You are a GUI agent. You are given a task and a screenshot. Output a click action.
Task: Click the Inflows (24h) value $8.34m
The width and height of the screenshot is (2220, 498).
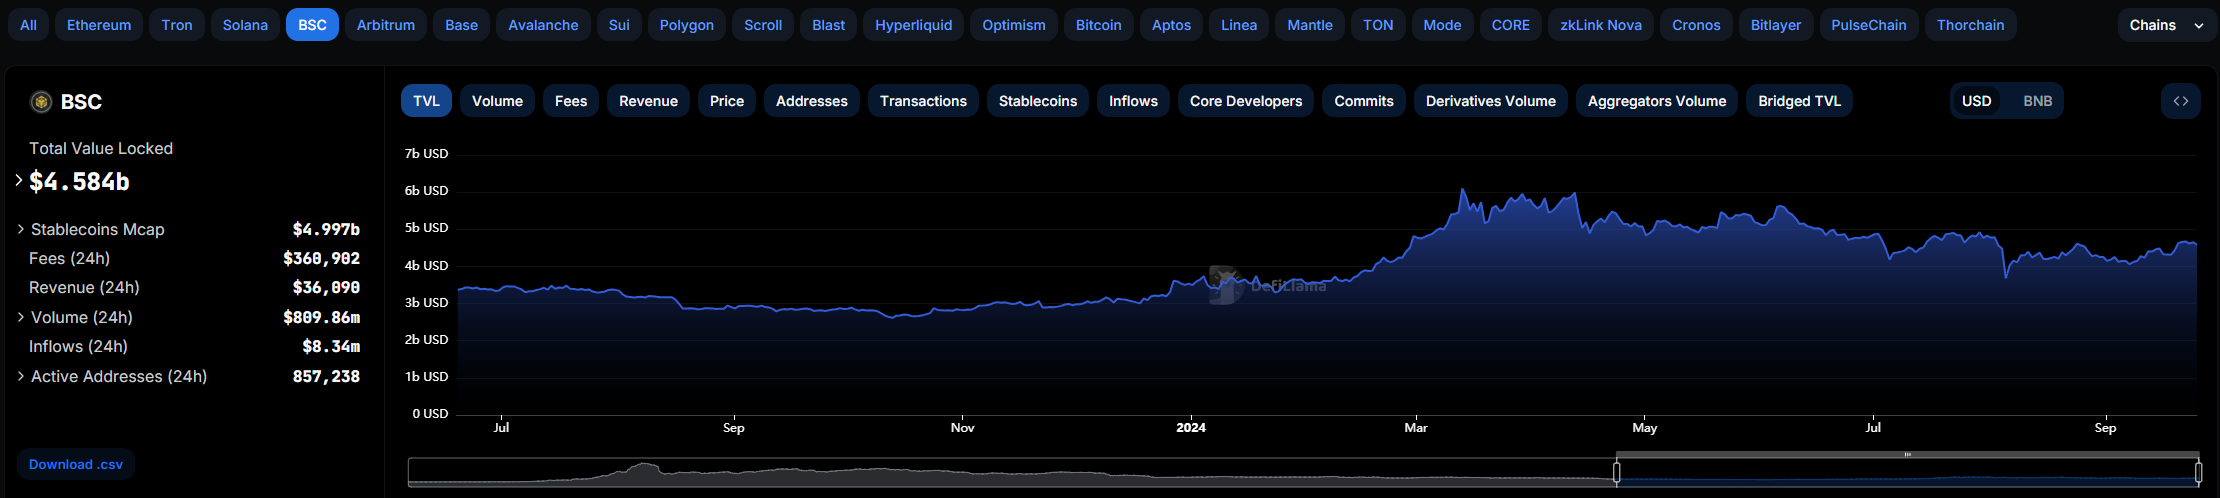tap(331, 346)
